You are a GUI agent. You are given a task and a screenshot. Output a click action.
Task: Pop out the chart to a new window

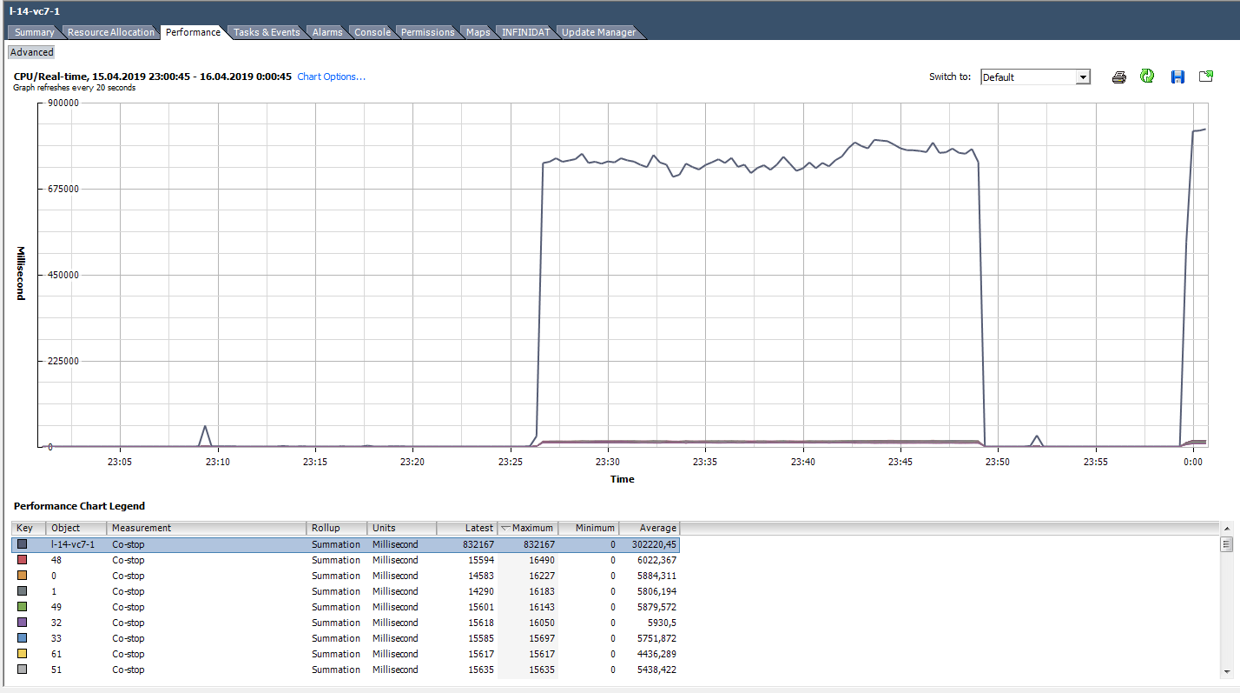[1205, 76]
